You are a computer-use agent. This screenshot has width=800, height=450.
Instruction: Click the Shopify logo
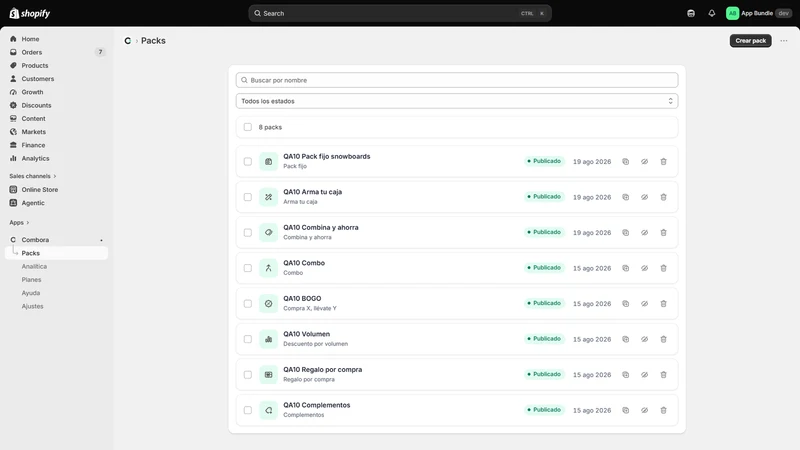click(30, 13)
